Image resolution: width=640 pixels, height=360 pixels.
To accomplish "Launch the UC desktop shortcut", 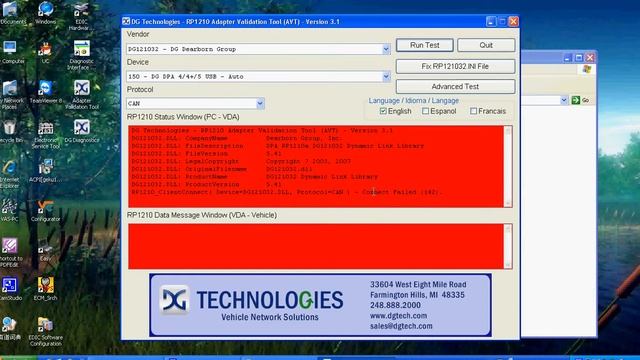I will (45, 52).
